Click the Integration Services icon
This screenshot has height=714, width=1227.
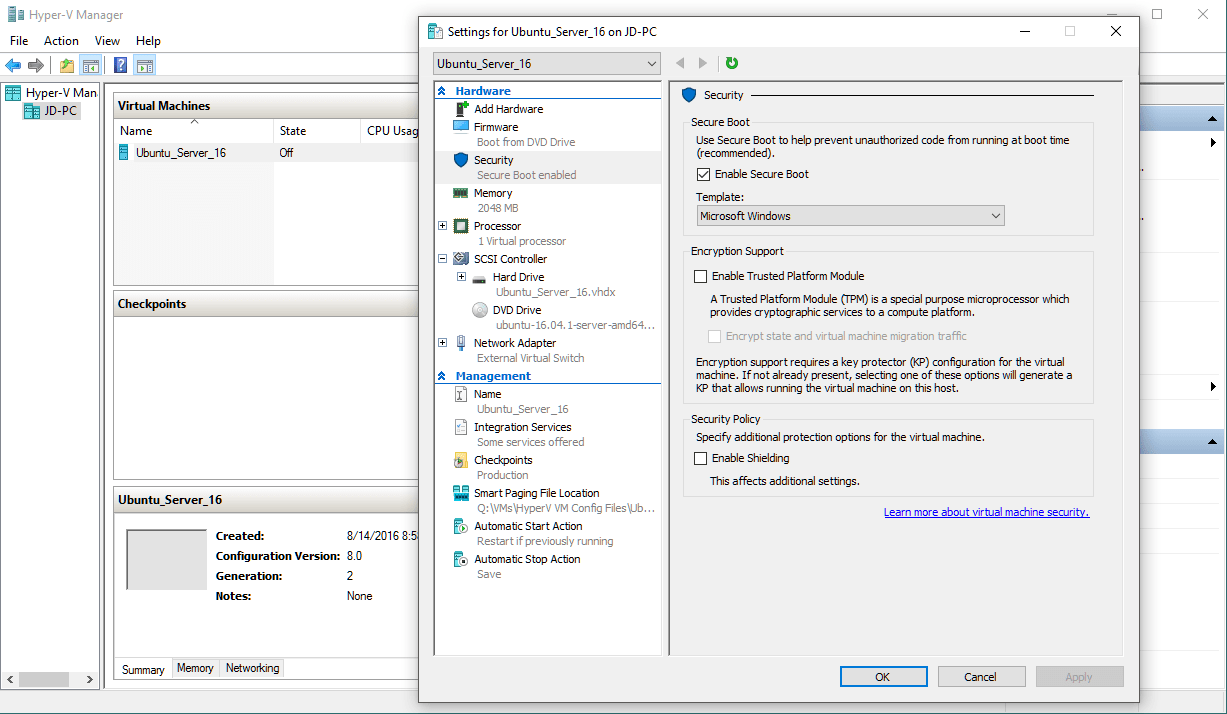(x=461, y=427)
